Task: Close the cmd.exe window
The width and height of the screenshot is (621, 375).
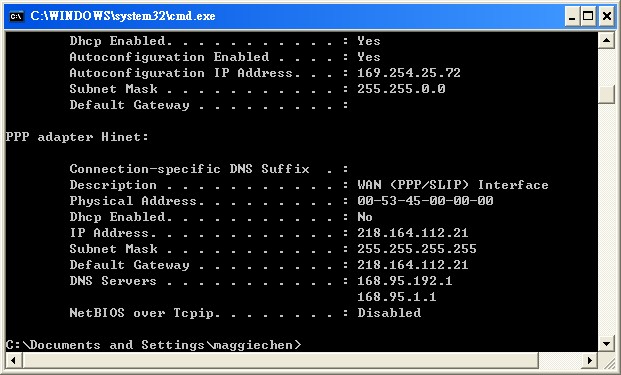Action: [606, 16]
